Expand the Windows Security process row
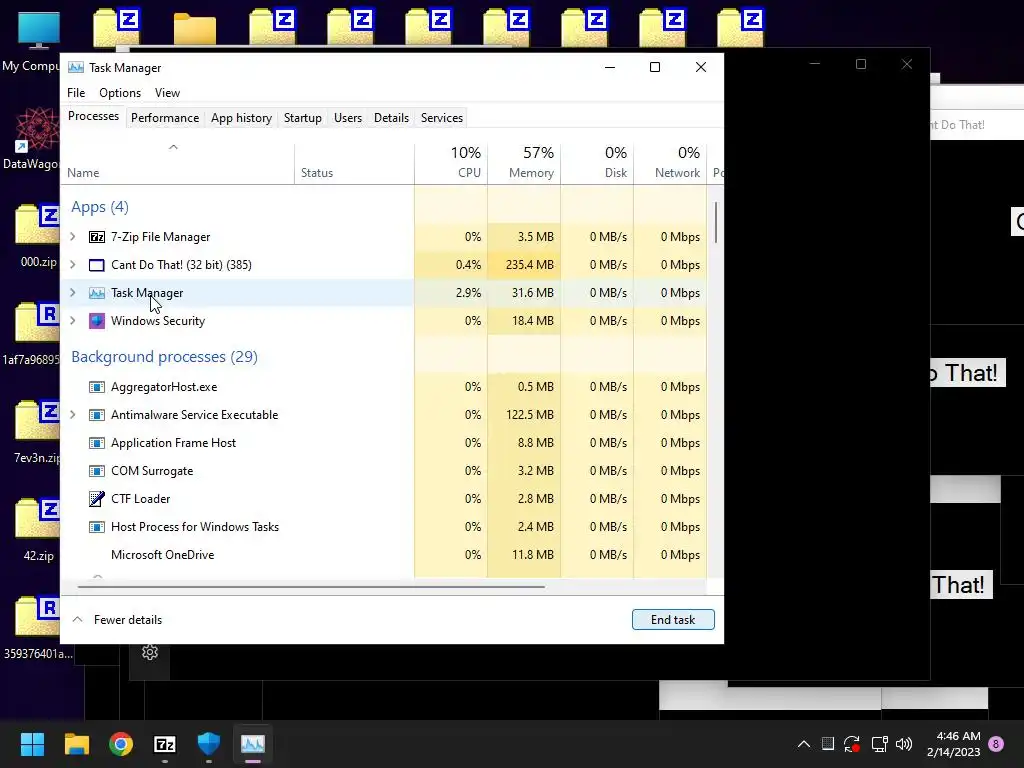Screen dimensions: 1024x768 [x=73, y=321]
